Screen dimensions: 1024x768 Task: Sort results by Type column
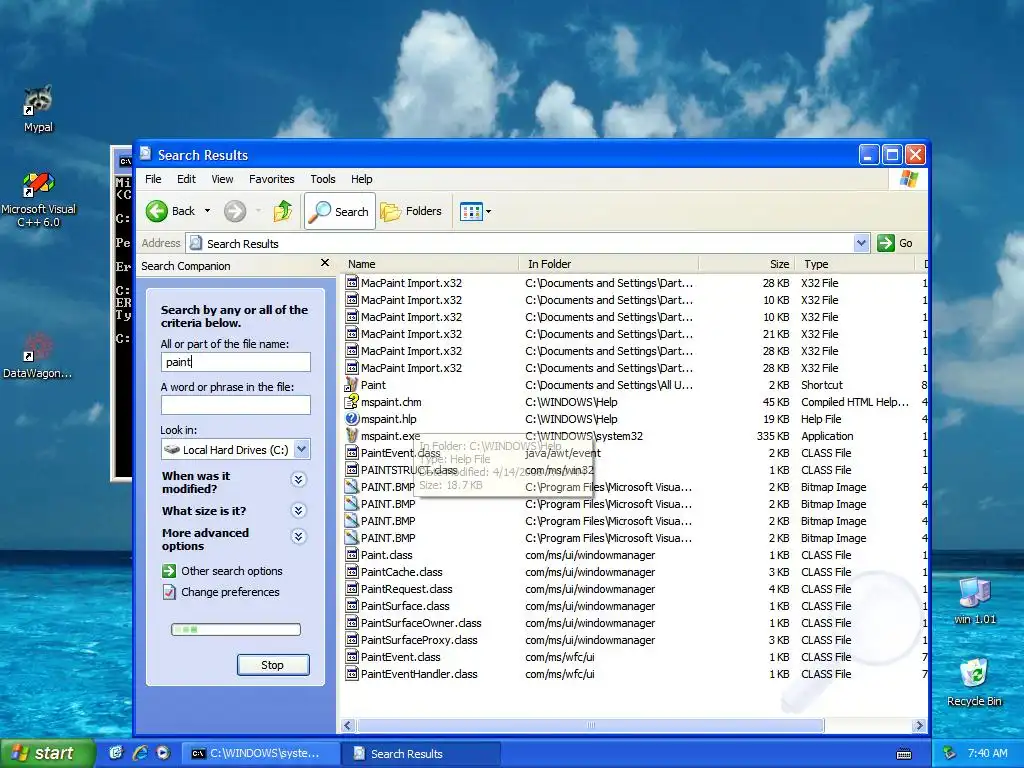(855, 264)
